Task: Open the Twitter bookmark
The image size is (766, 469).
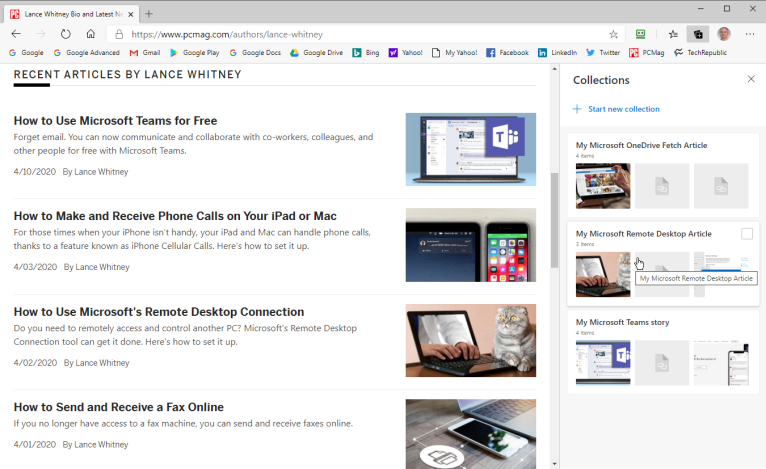Action: 603,53
